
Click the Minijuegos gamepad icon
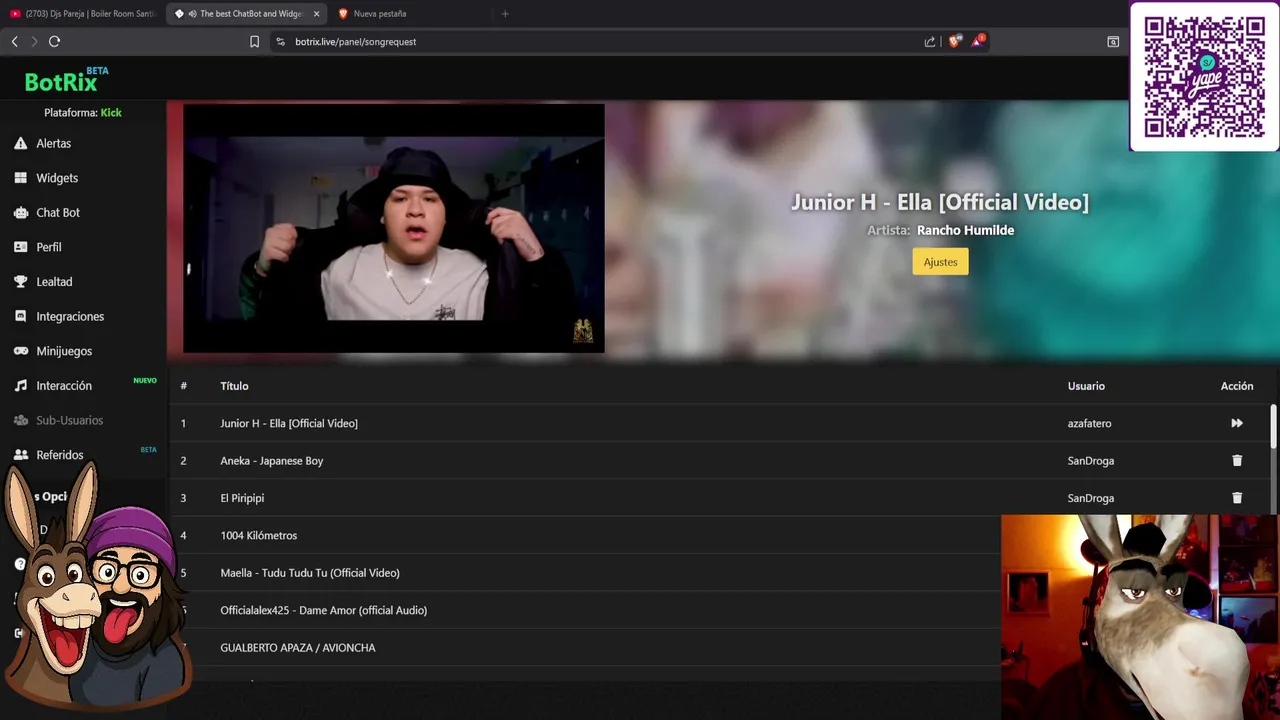pos(20,351)
